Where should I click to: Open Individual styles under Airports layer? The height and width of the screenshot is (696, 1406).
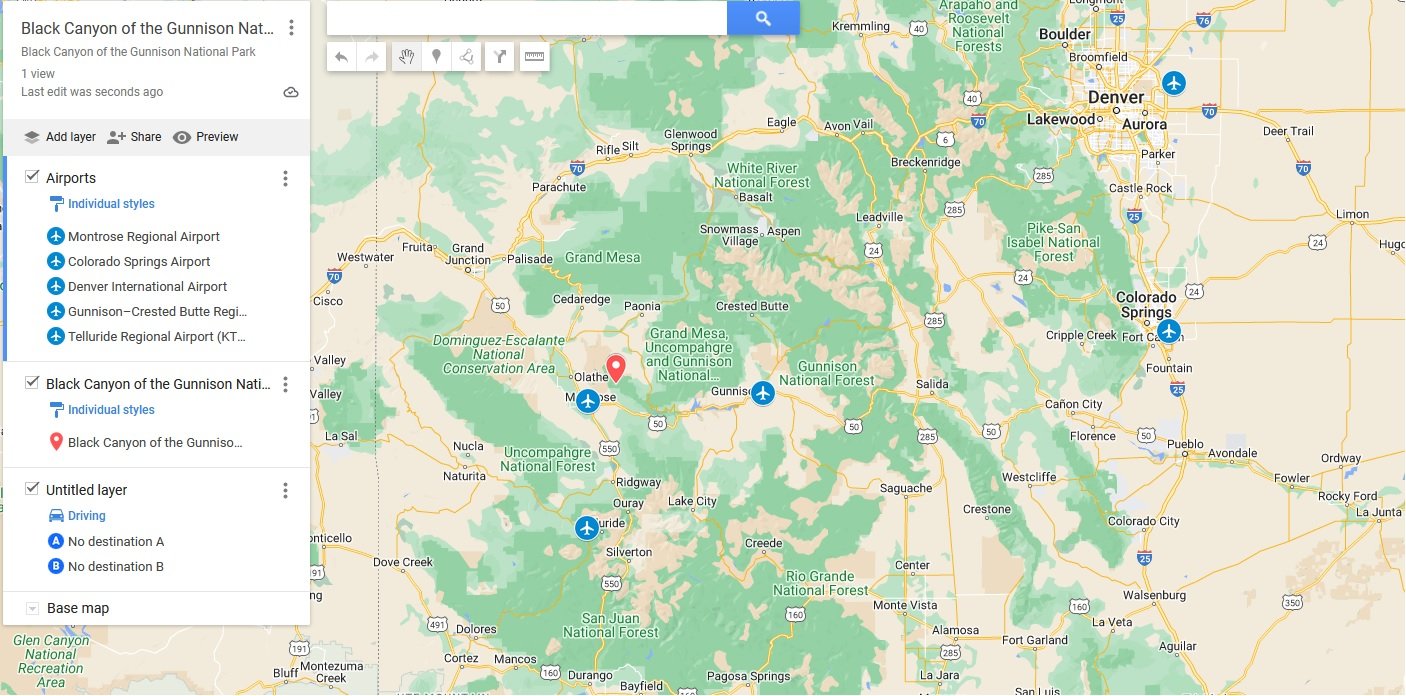111,204
